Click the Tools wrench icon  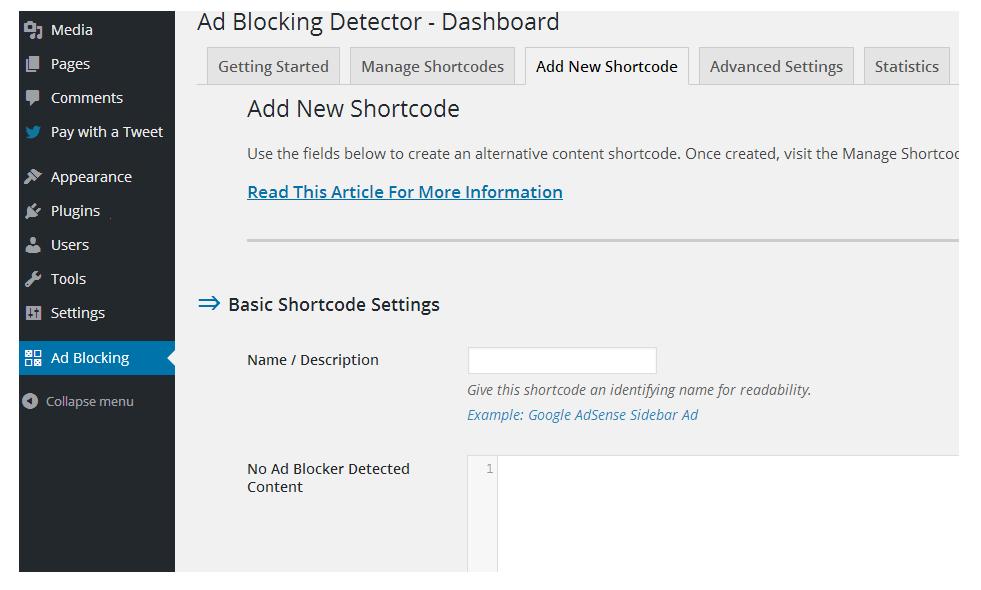click(33, 279)
